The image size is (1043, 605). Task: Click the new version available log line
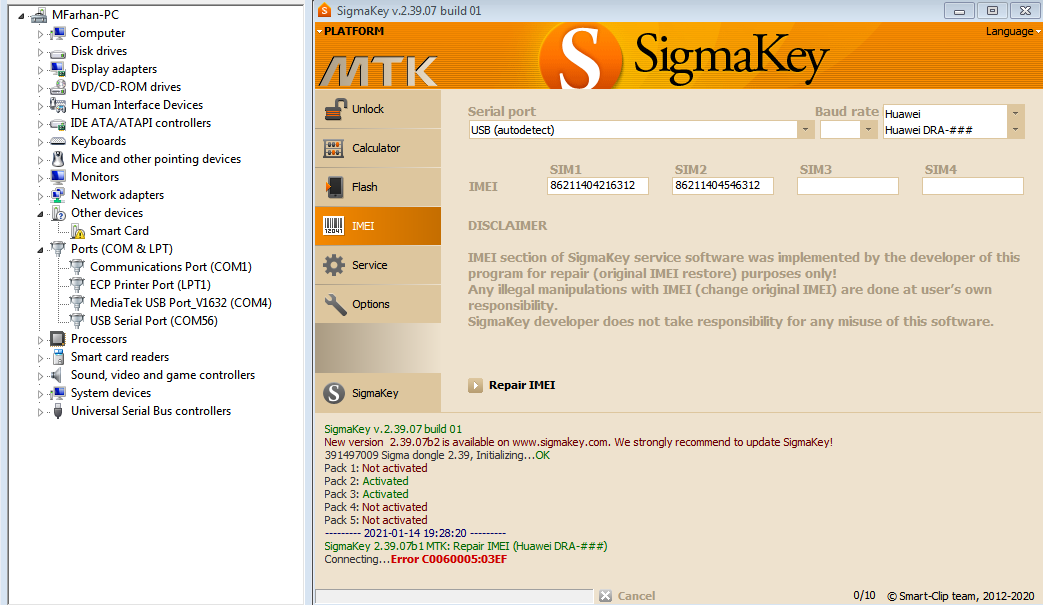click(578, 442)
